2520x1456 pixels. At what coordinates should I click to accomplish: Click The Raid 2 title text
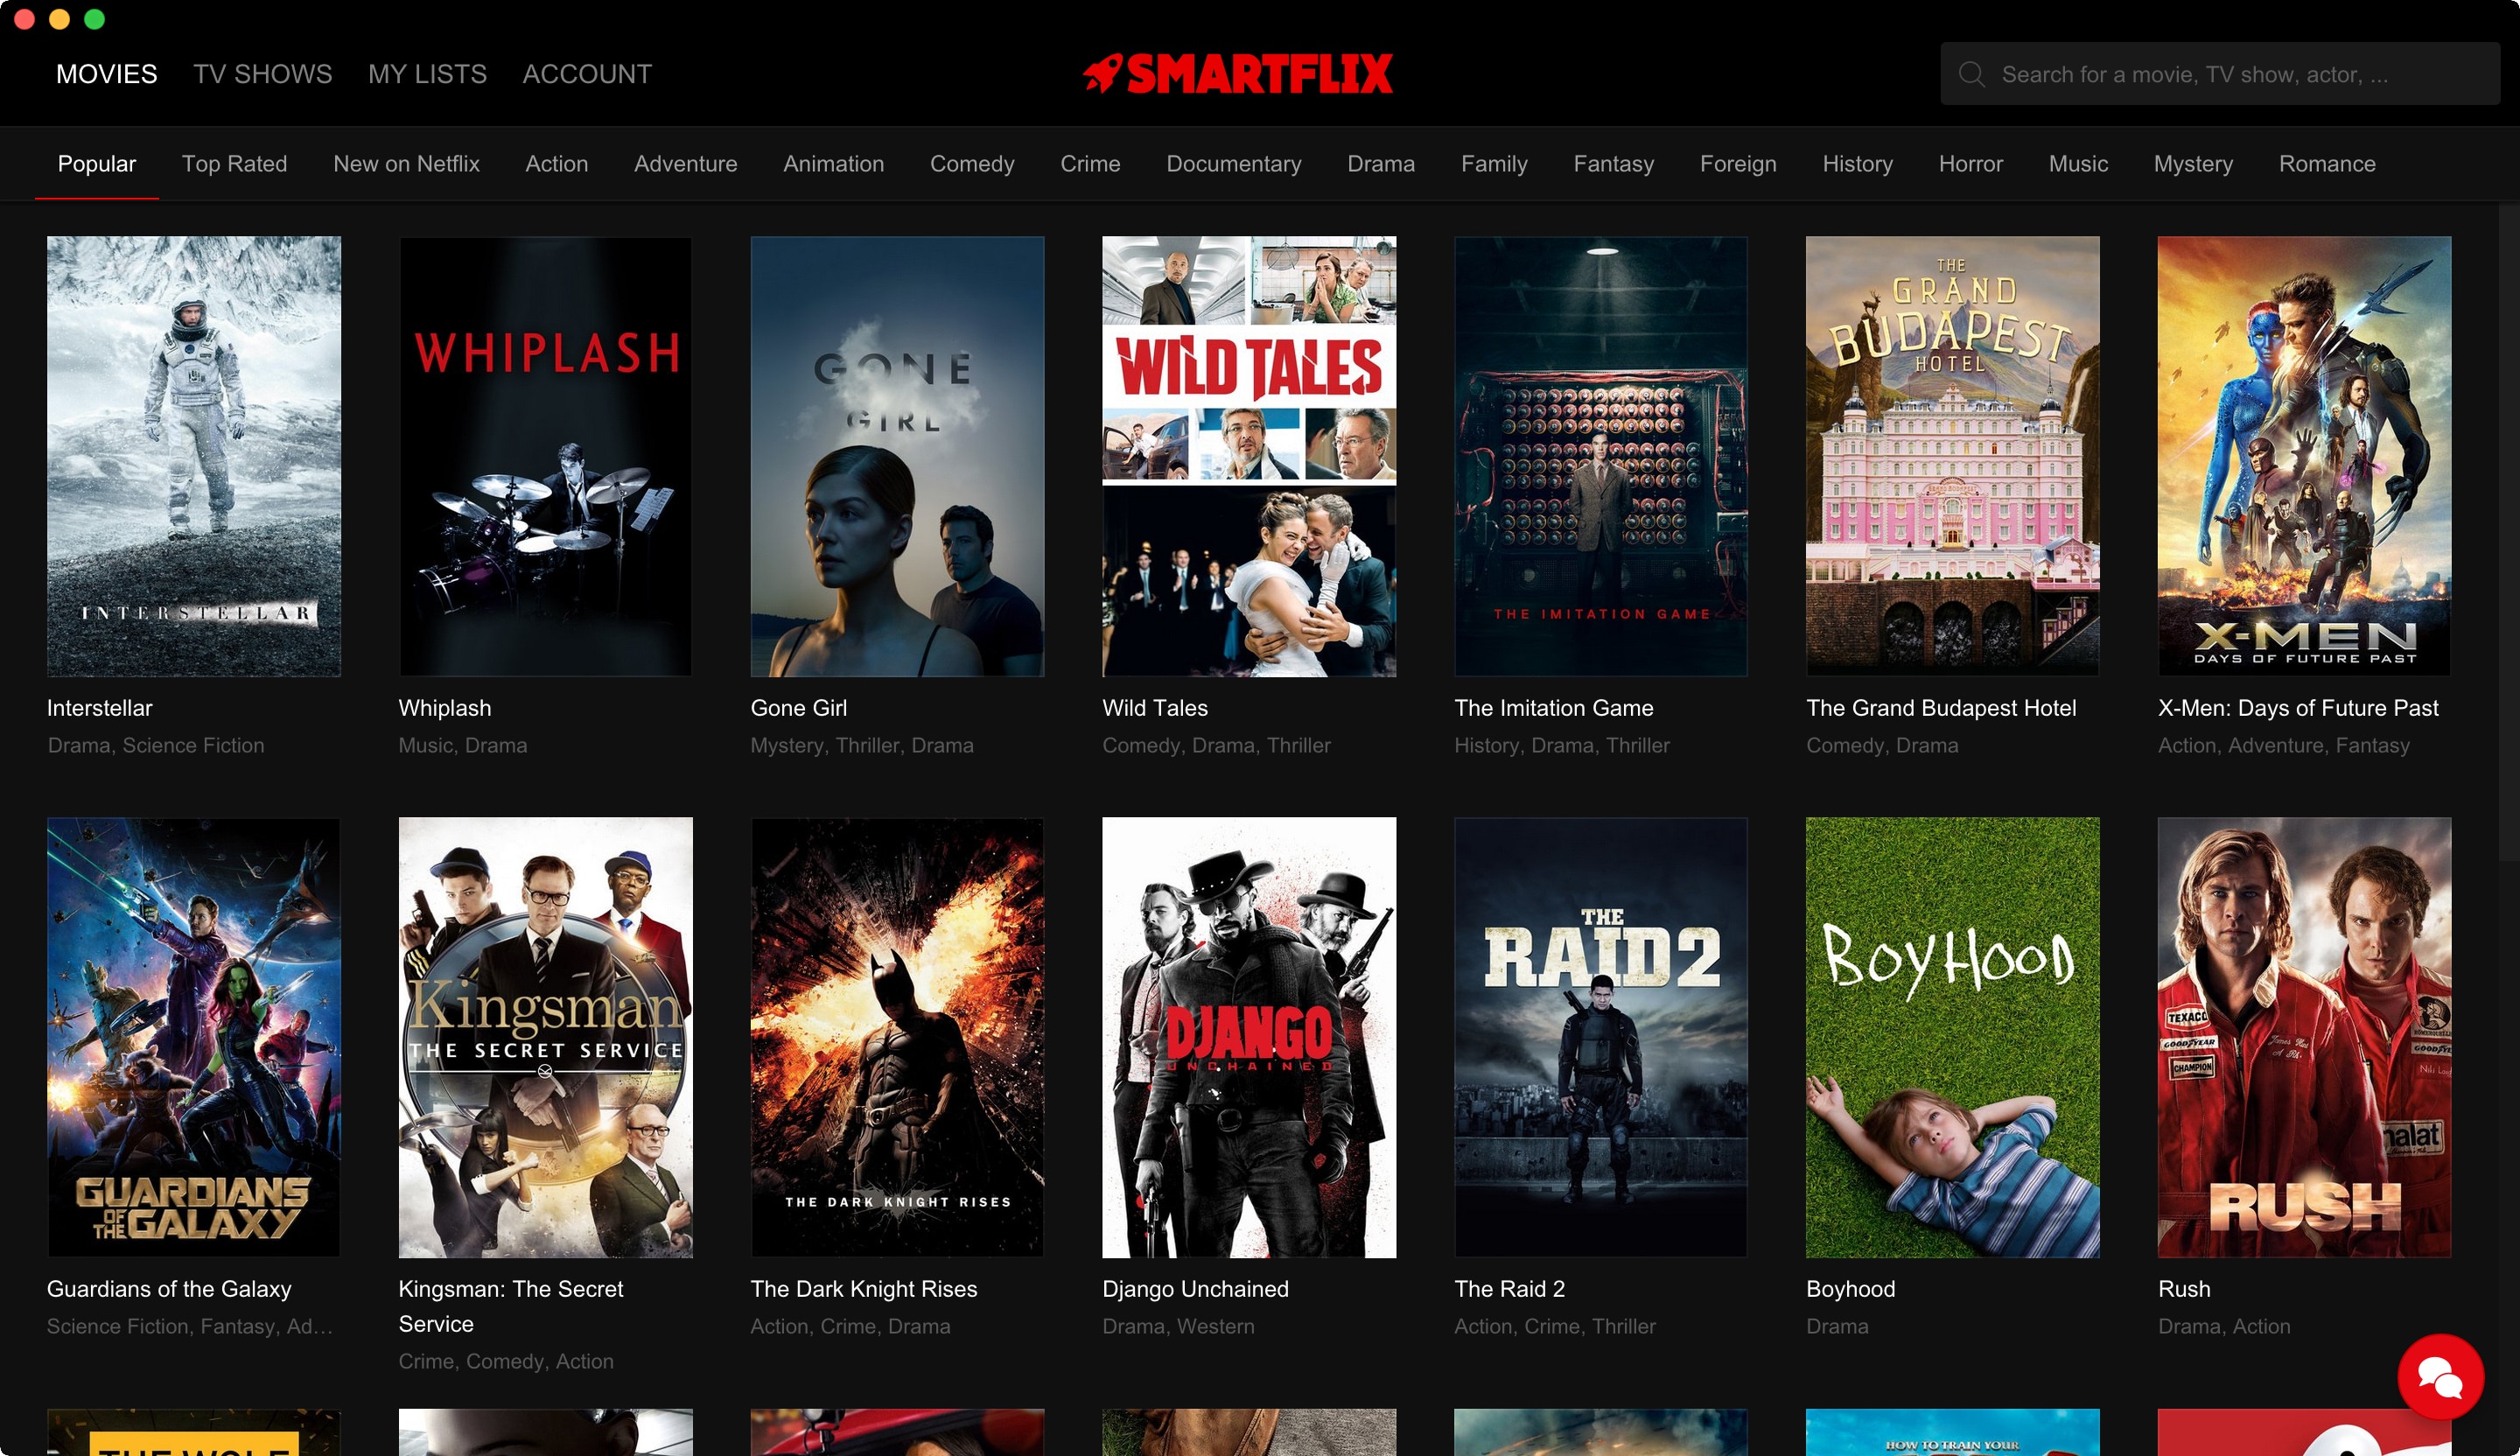pyautogui.click(x=1510, y=1289)
